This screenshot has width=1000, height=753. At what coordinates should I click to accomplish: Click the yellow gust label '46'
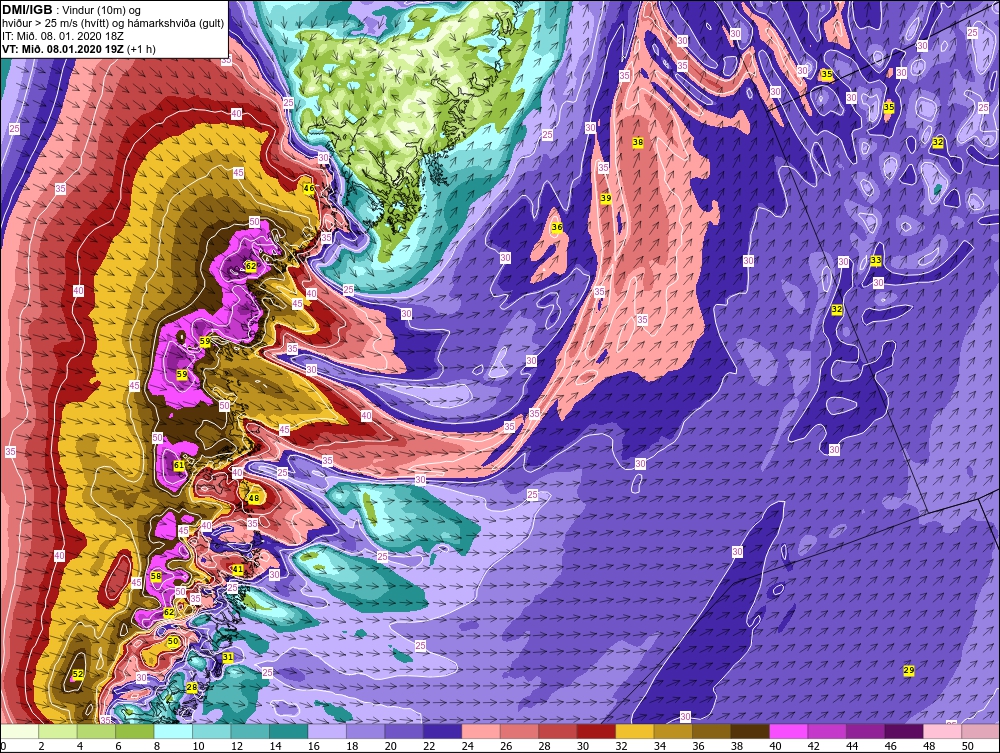pyautogui.click(x=309, y=189)
